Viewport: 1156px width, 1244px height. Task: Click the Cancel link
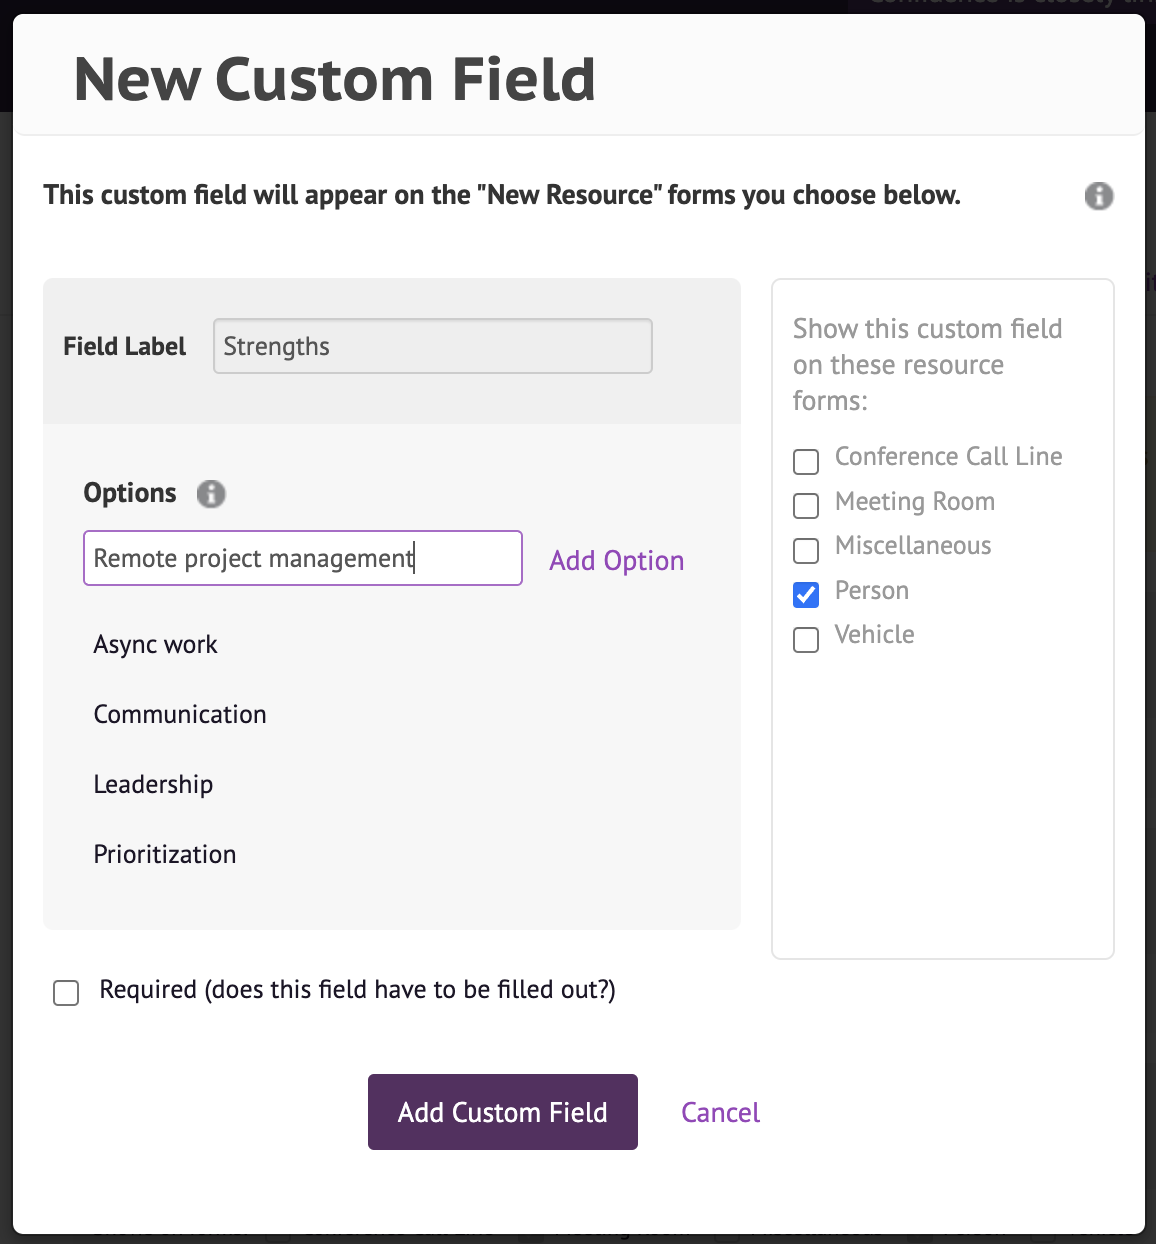tap(720, 1112)
